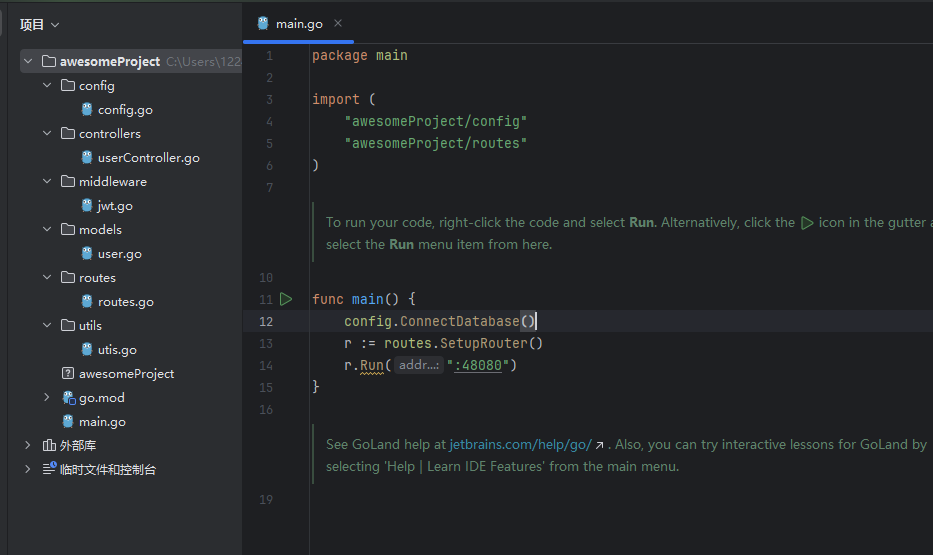Image resolution: width=933 pixels, height=555 pixels.
Task: Expand the go.mod tree node
Action: (47, 398)
